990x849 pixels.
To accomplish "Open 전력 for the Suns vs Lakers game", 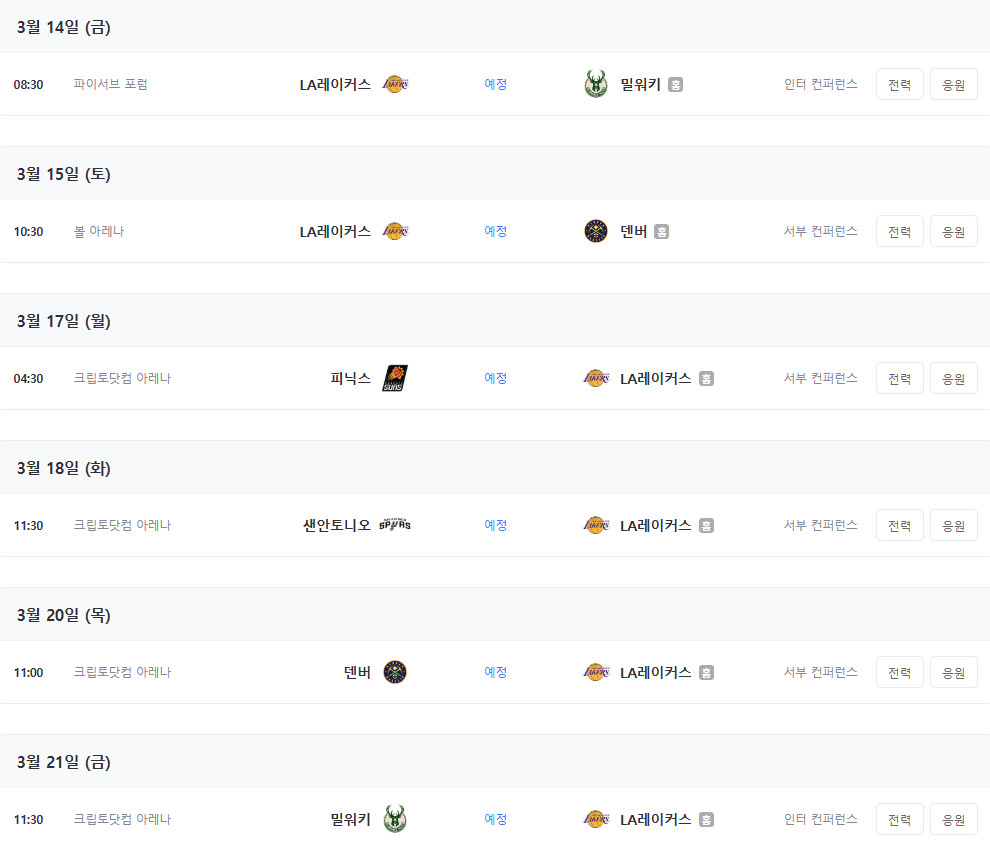I will [x=900, y=378].
